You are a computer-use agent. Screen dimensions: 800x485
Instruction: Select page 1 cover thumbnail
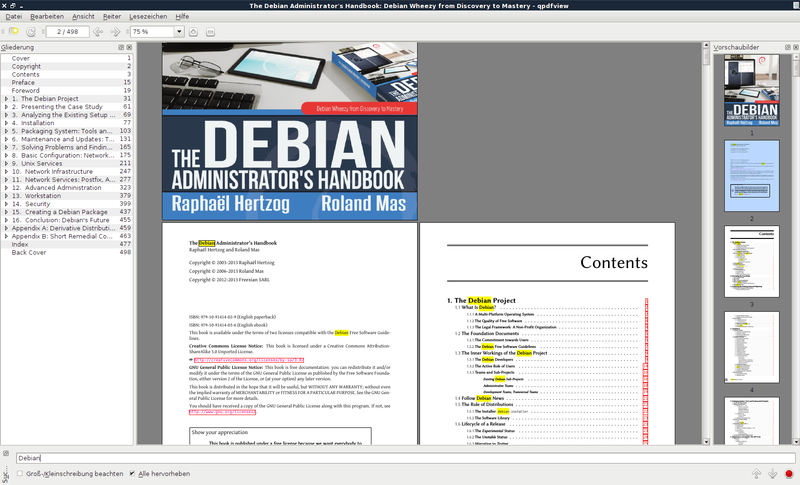(752, 90)
